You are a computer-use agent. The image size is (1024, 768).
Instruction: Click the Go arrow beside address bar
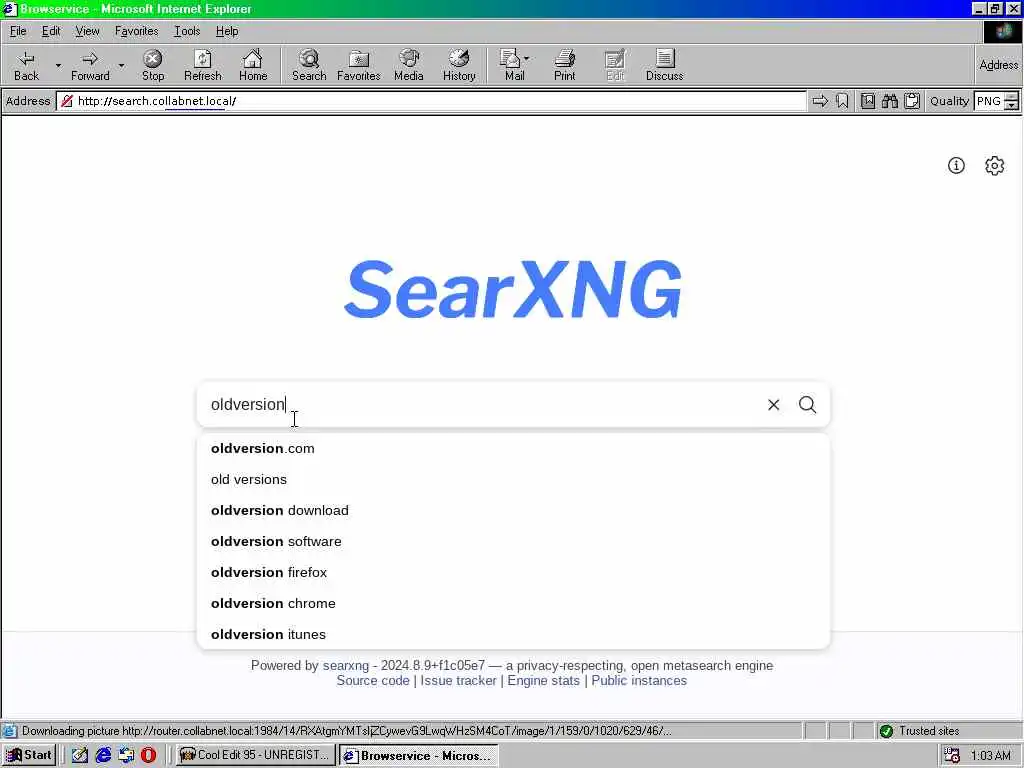[820, 101]
